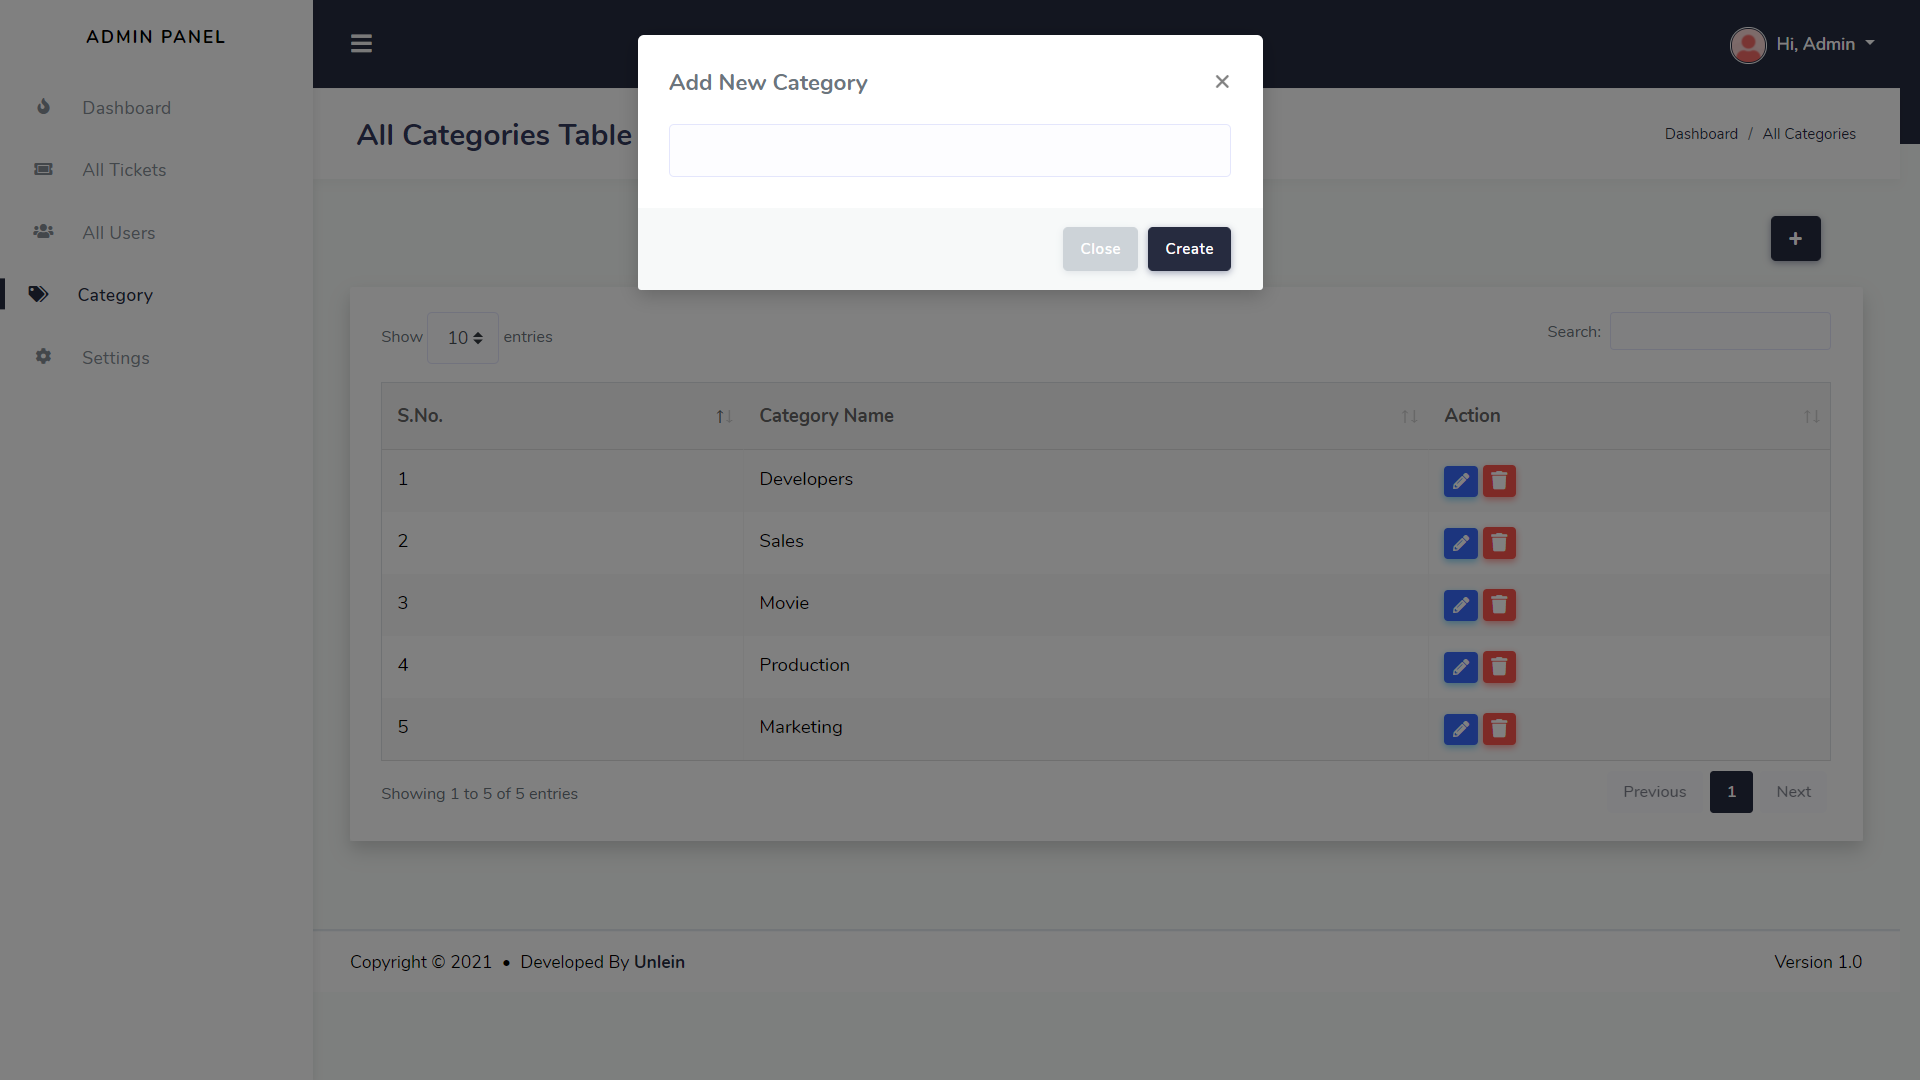Click the admin avatar picture
This screenshot has height=1080, width=1920.
coord(1747,45)
